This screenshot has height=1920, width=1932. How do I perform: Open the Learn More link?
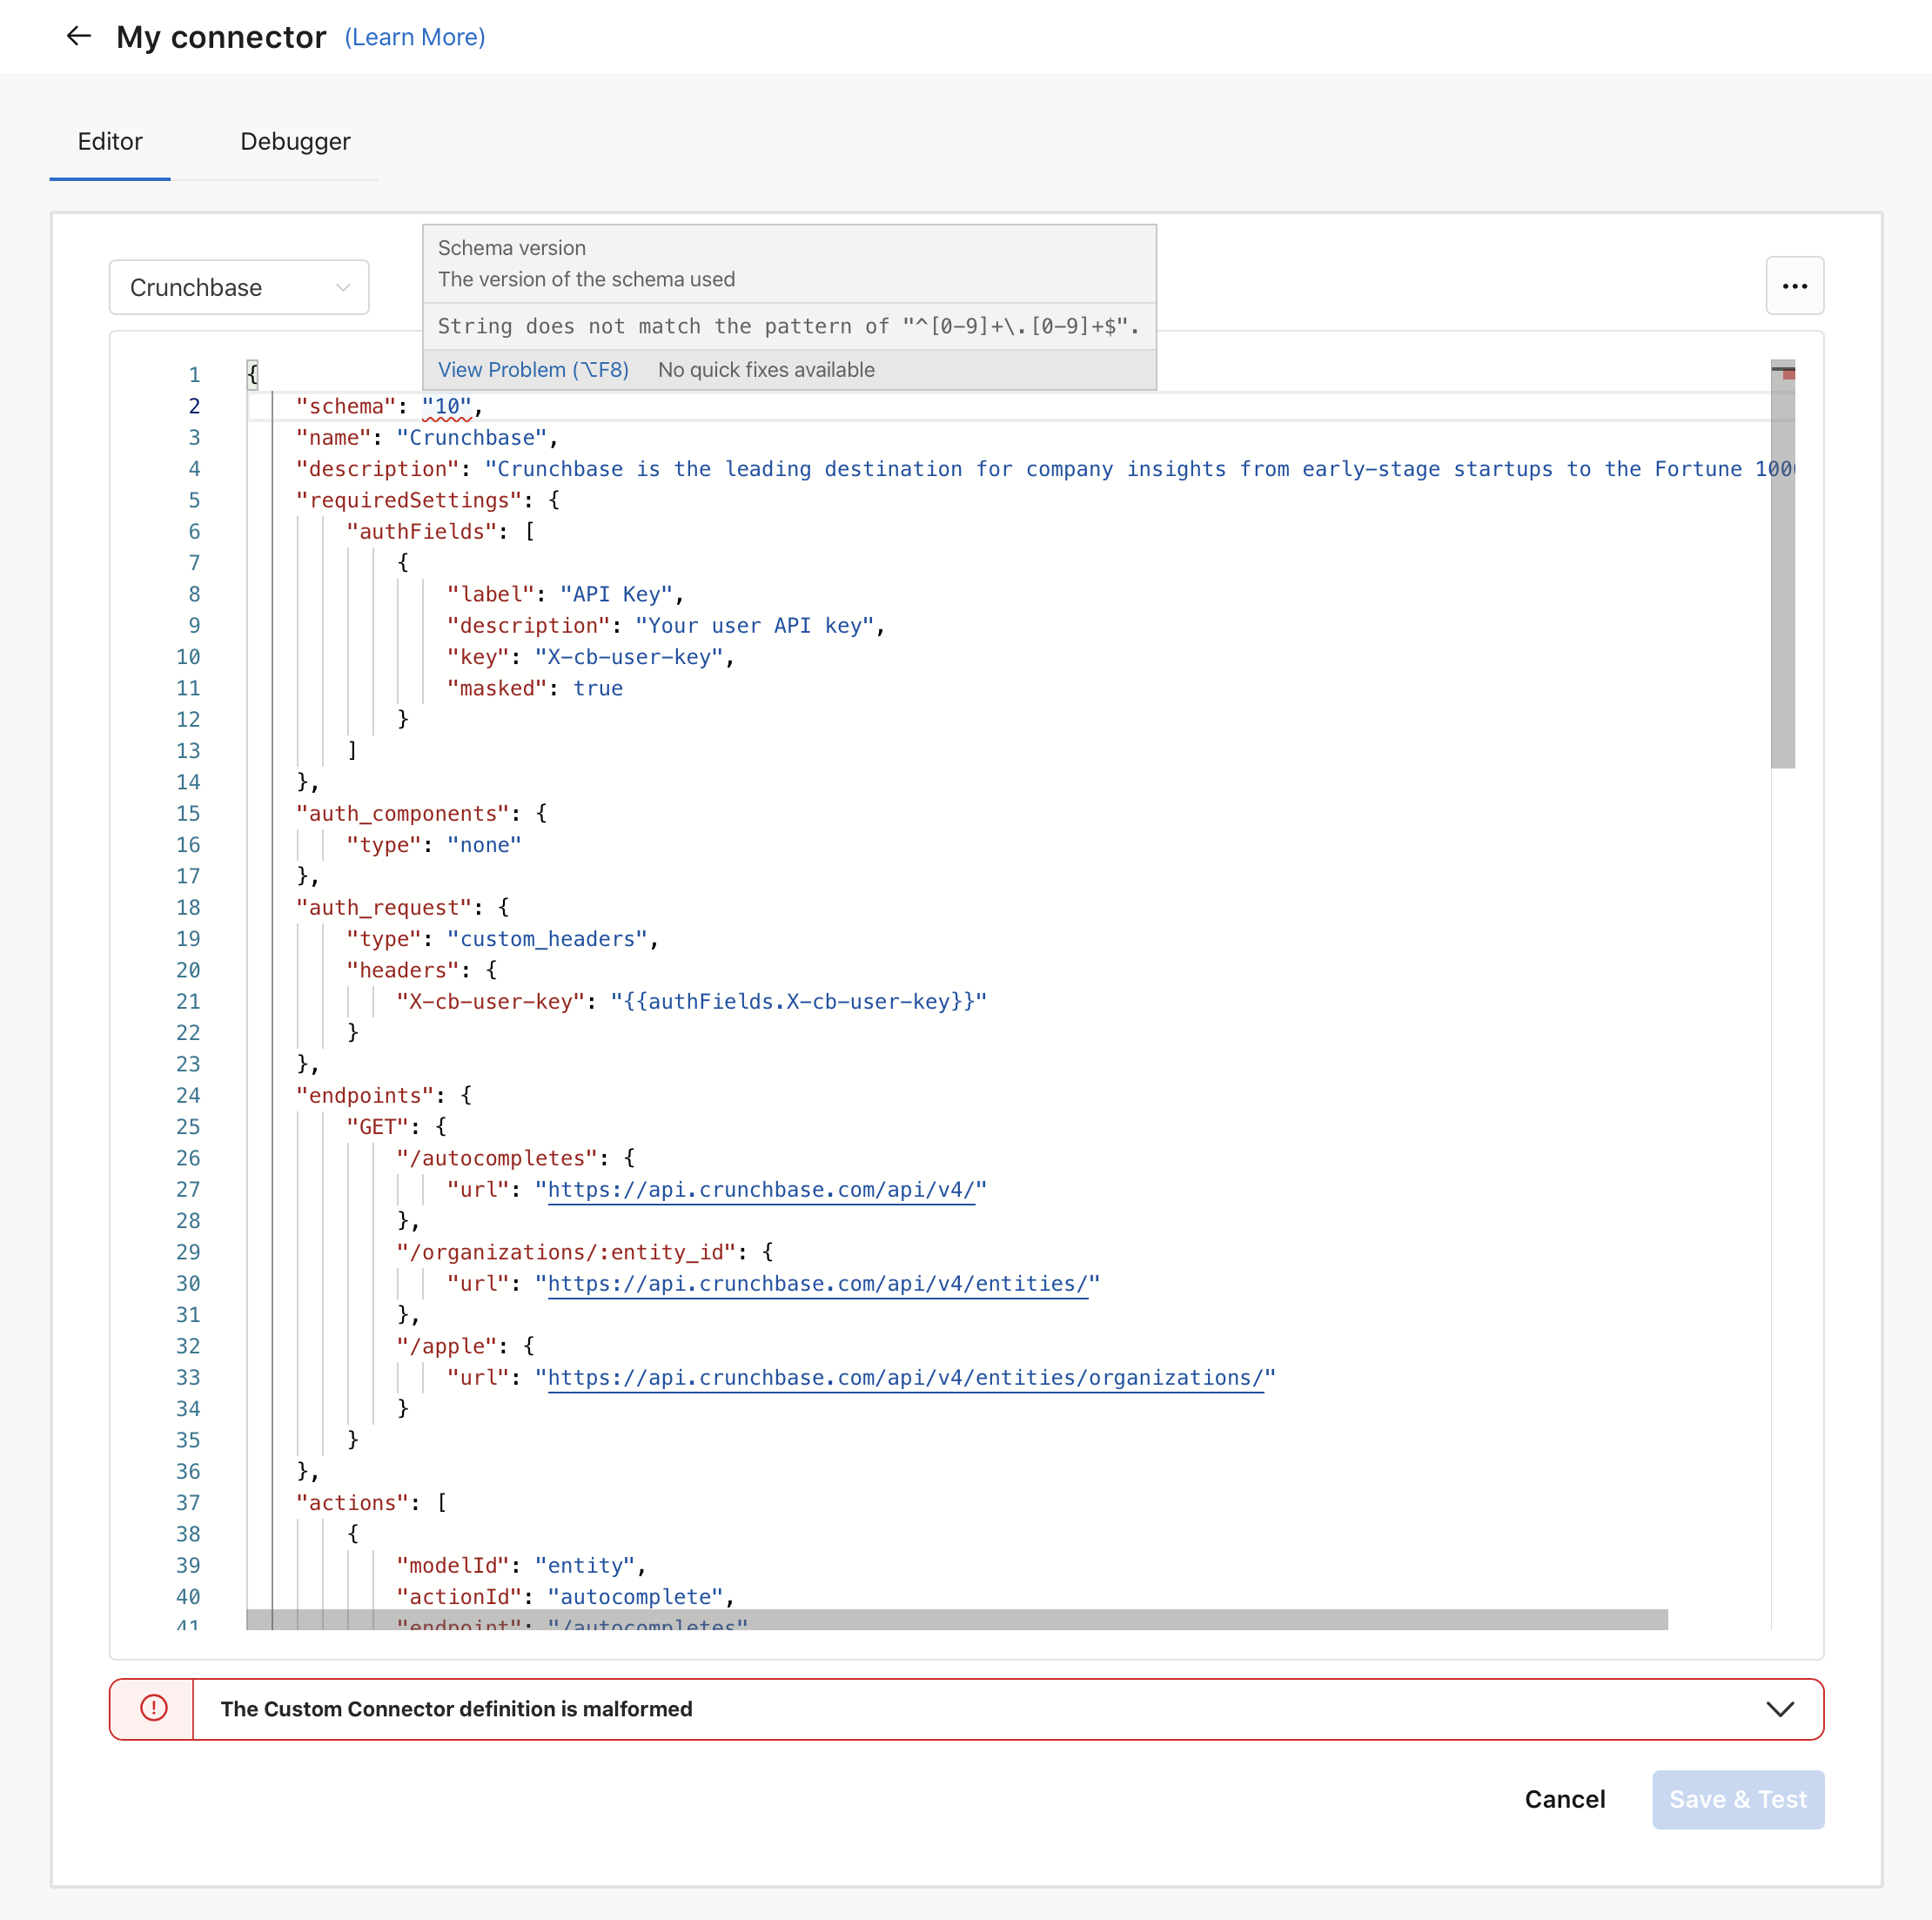click(x=414, y=37)
